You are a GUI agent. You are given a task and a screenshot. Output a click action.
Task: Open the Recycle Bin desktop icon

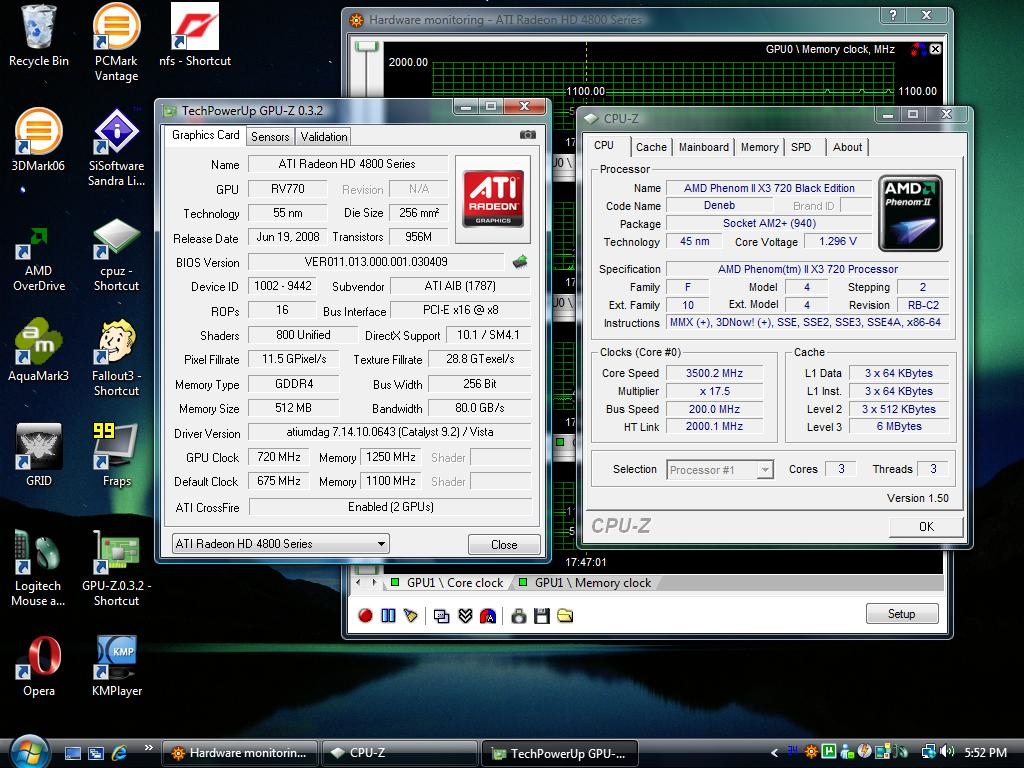39,36
